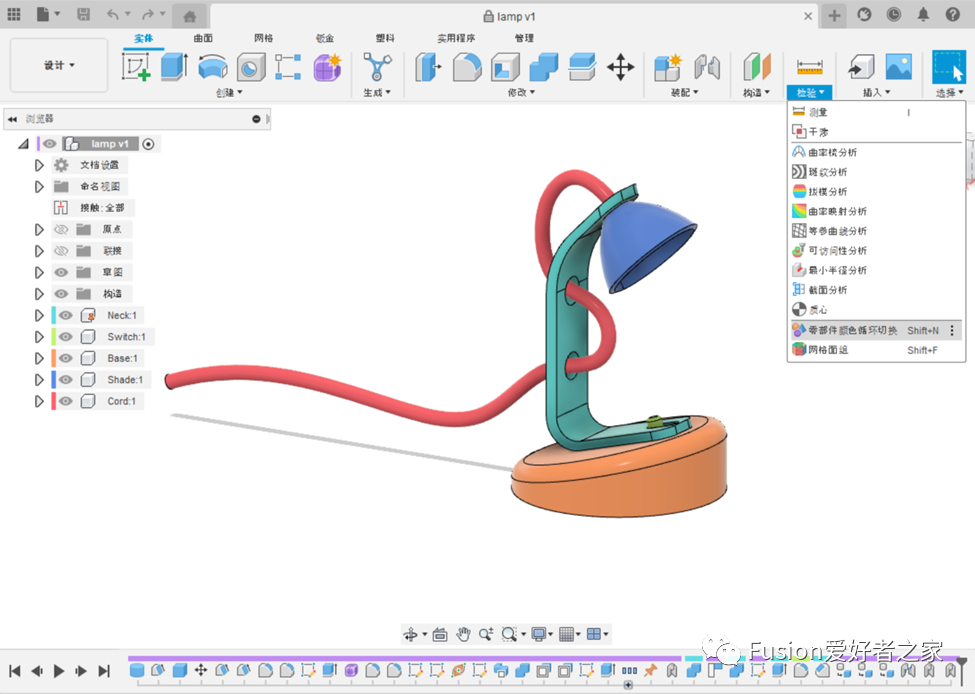
Task: Click the Revolve tool icon
Action: click(212, 67)
